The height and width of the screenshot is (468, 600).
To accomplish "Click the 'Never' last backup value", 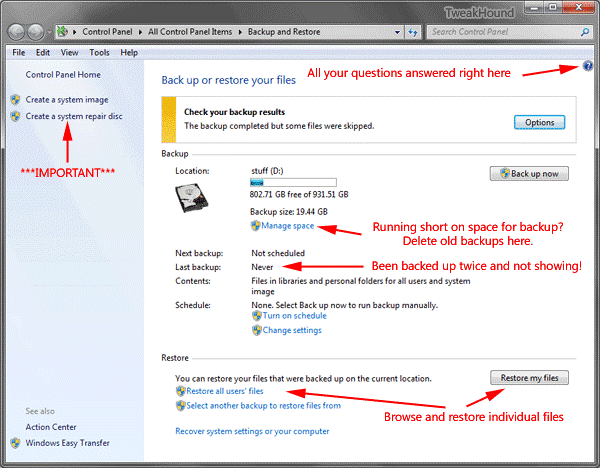I will (262, 267).
